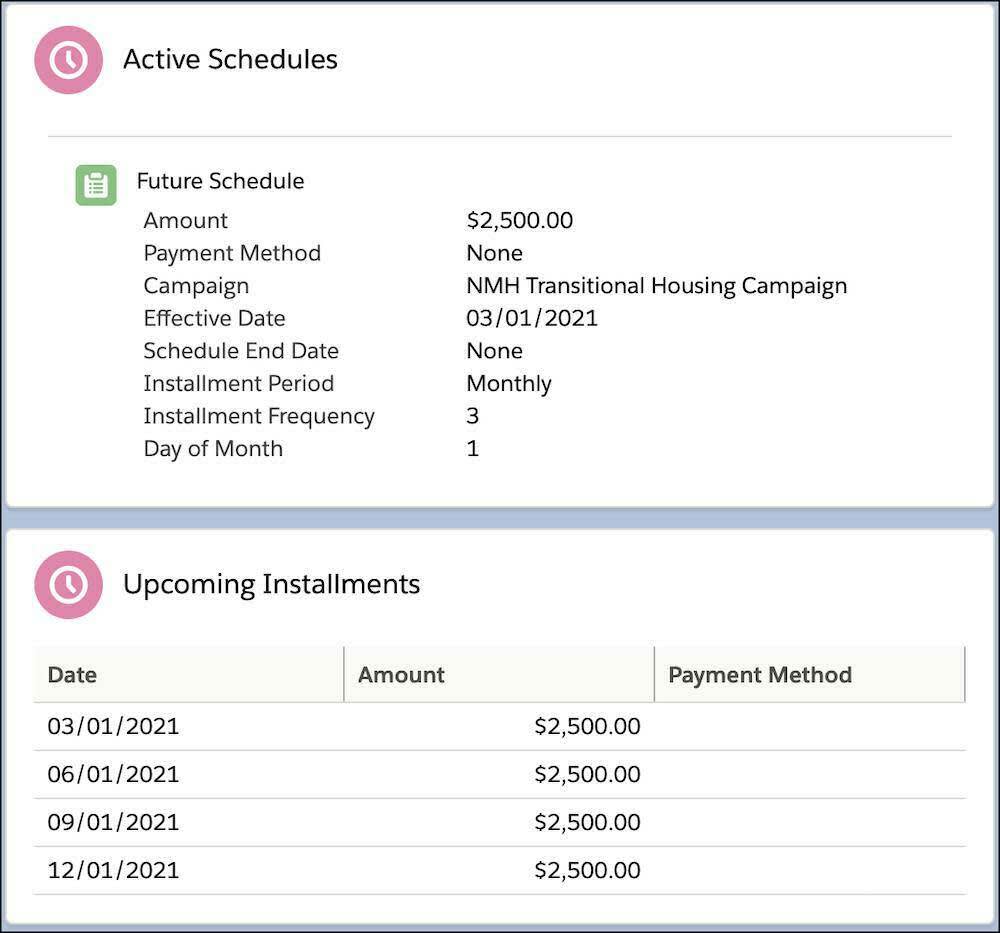Click the Effective Date value 03/01/2021
This screenshot has width=1000, height=933.
[532, 318]
